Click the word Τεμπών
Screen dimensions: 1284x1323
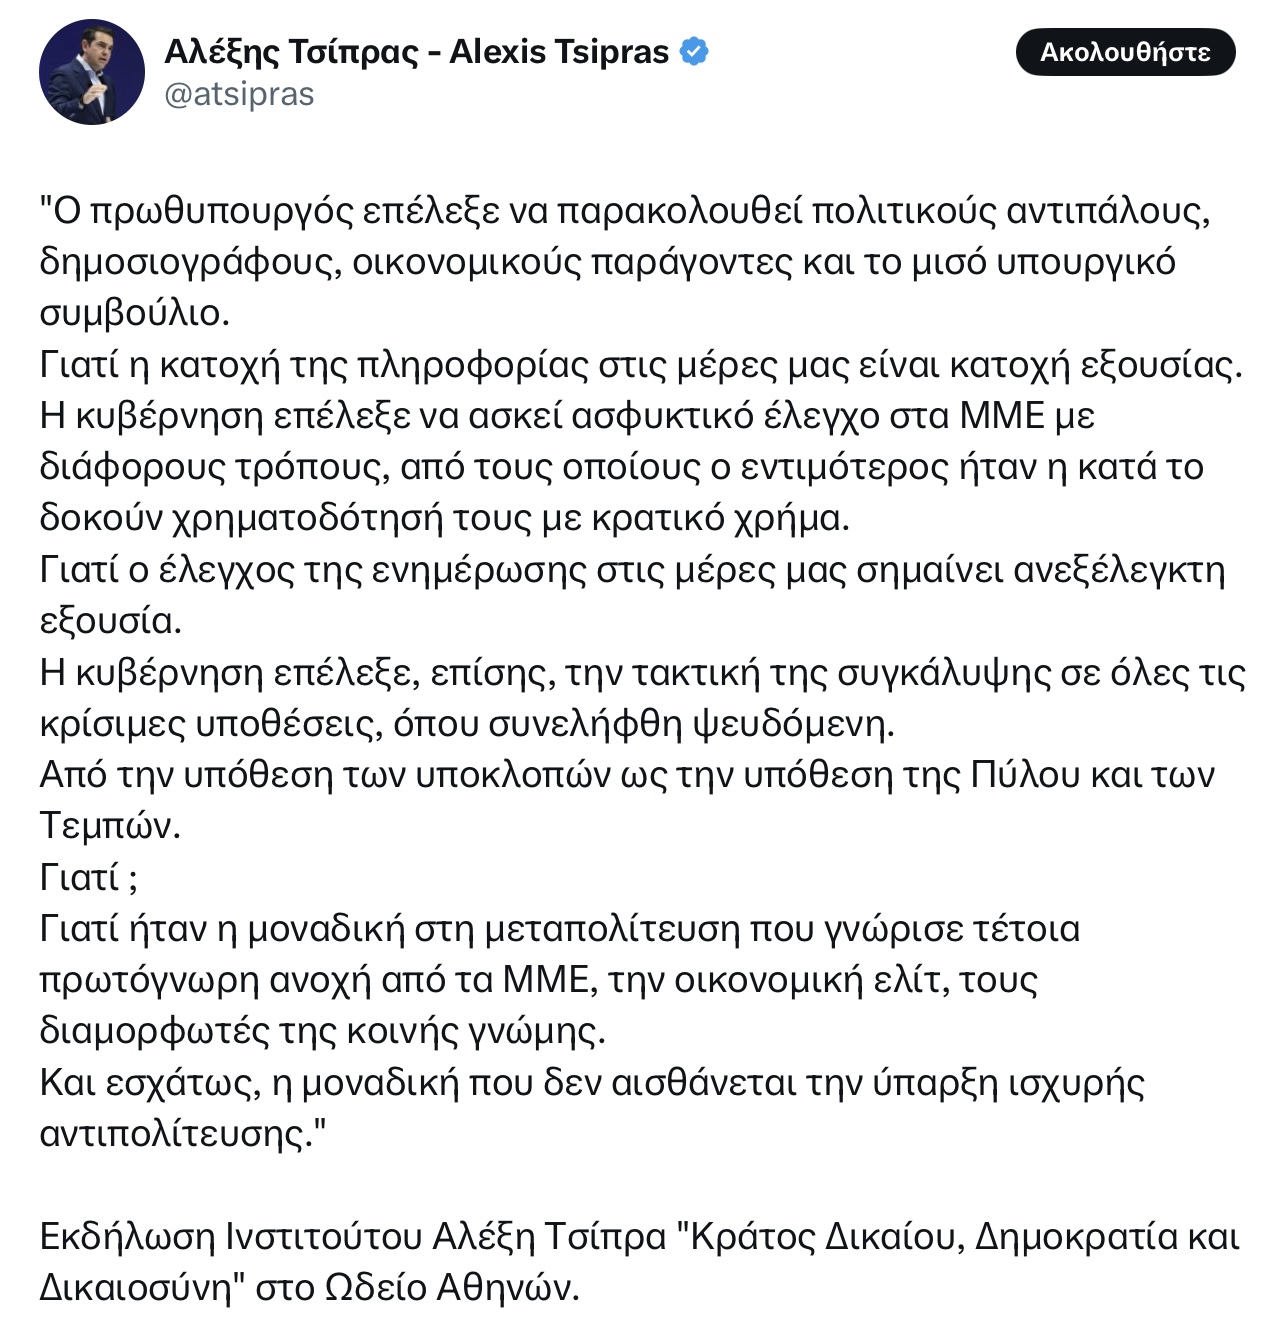(x=110, y=826)
